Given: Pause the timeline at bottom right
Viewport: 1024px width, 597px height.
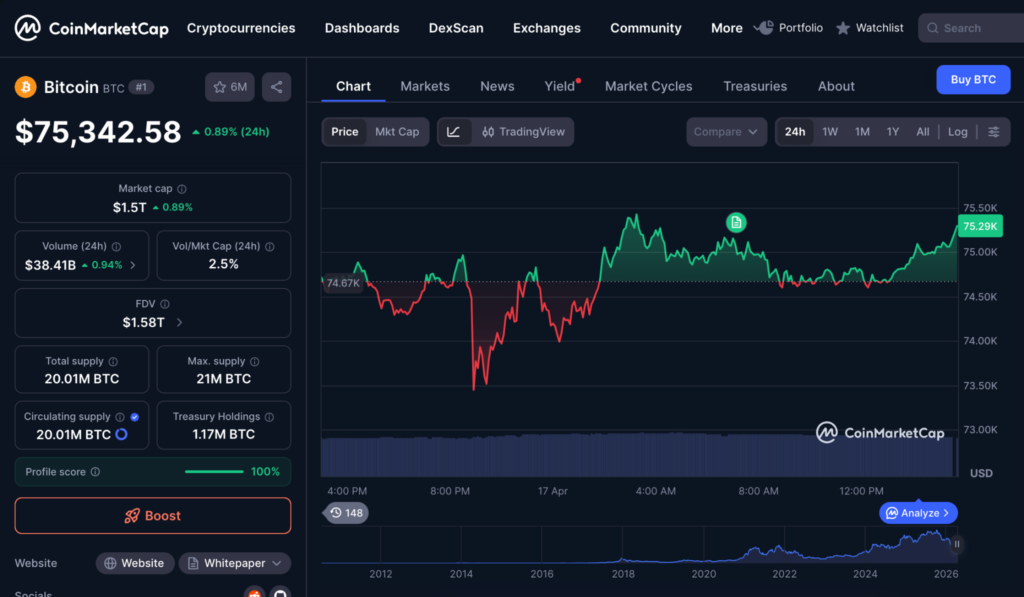Looking at the screenshot, I should coord(957,544).
